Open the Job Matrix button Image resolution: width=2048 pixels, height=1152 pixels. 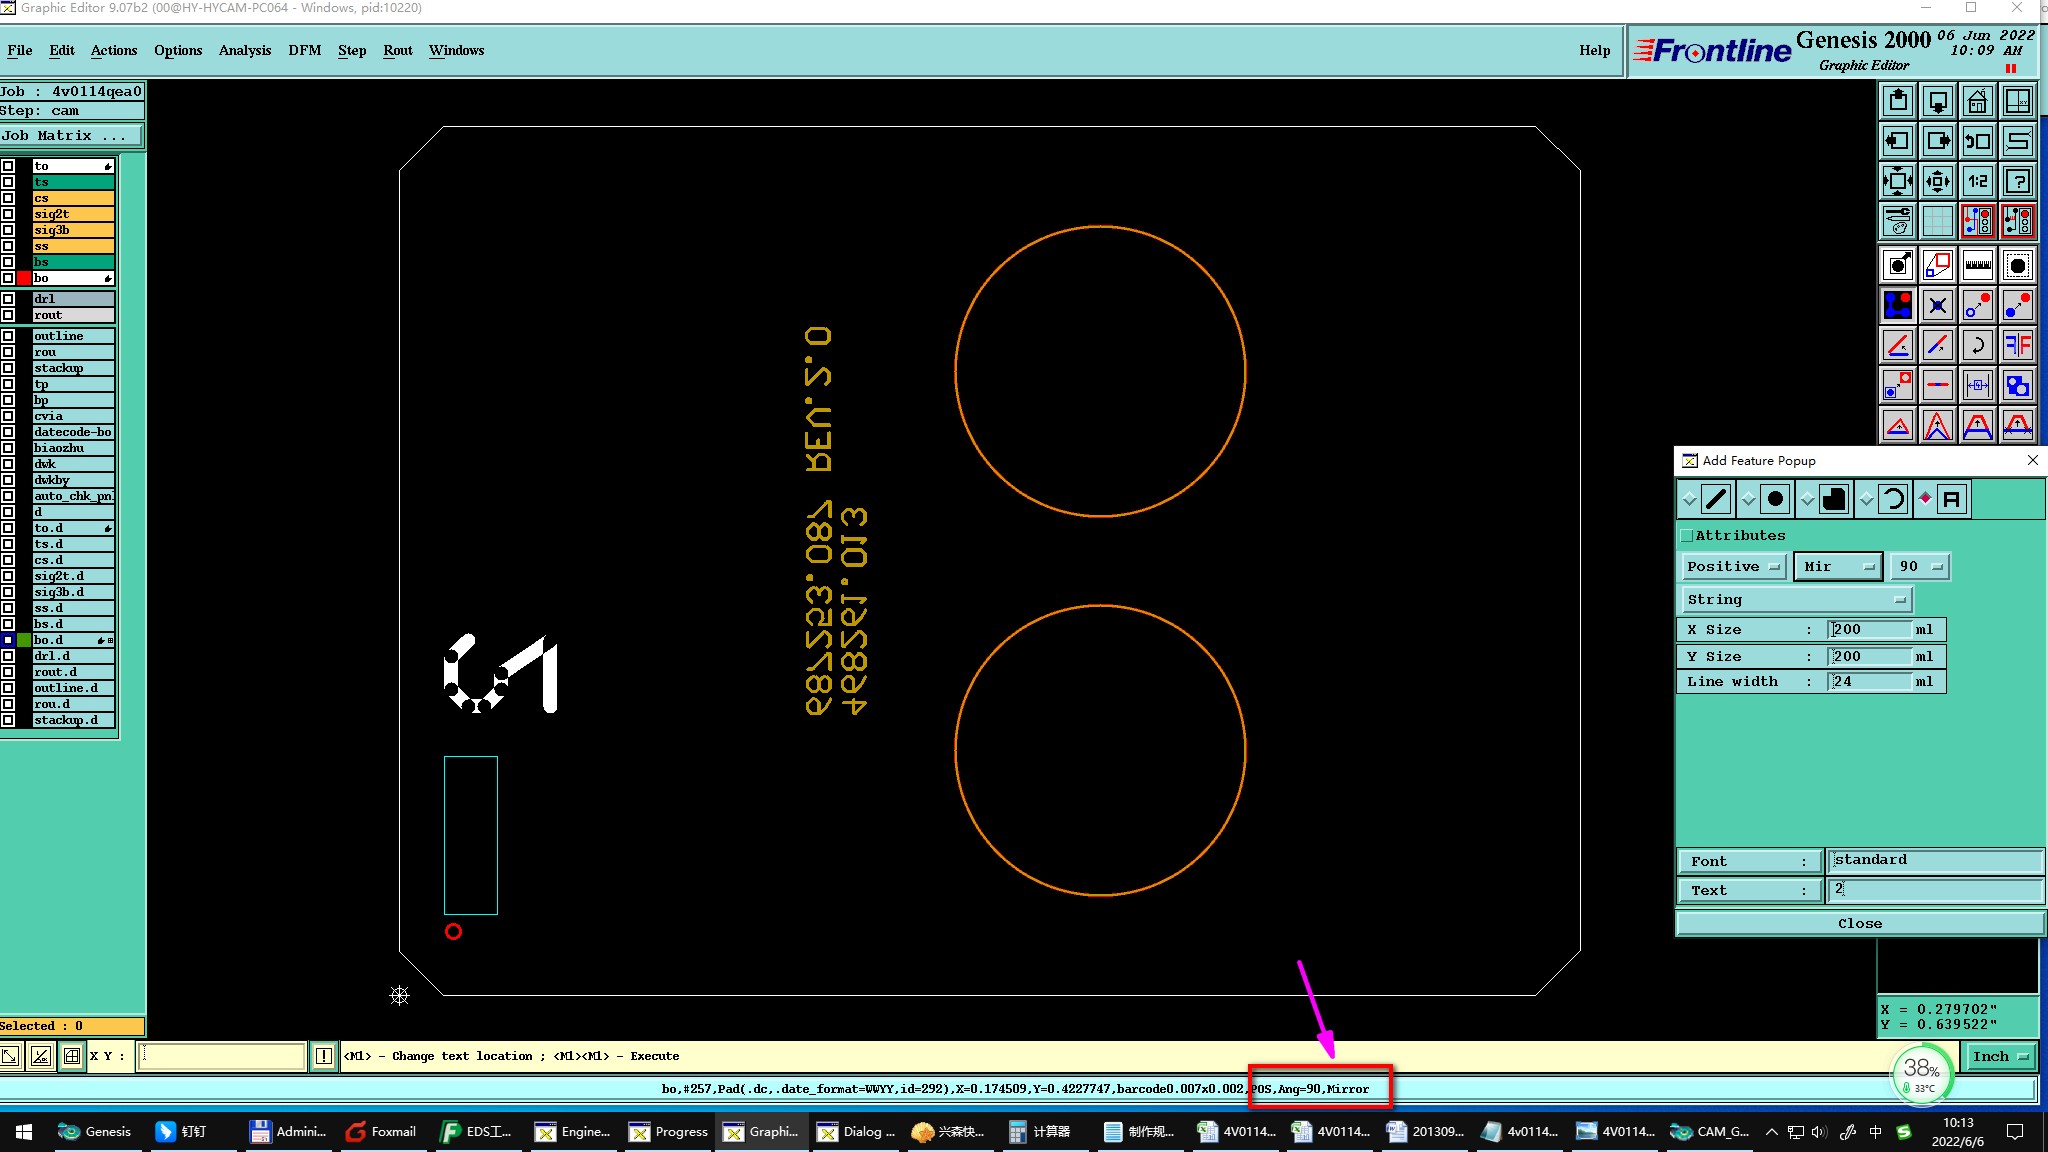click(70, 136)
